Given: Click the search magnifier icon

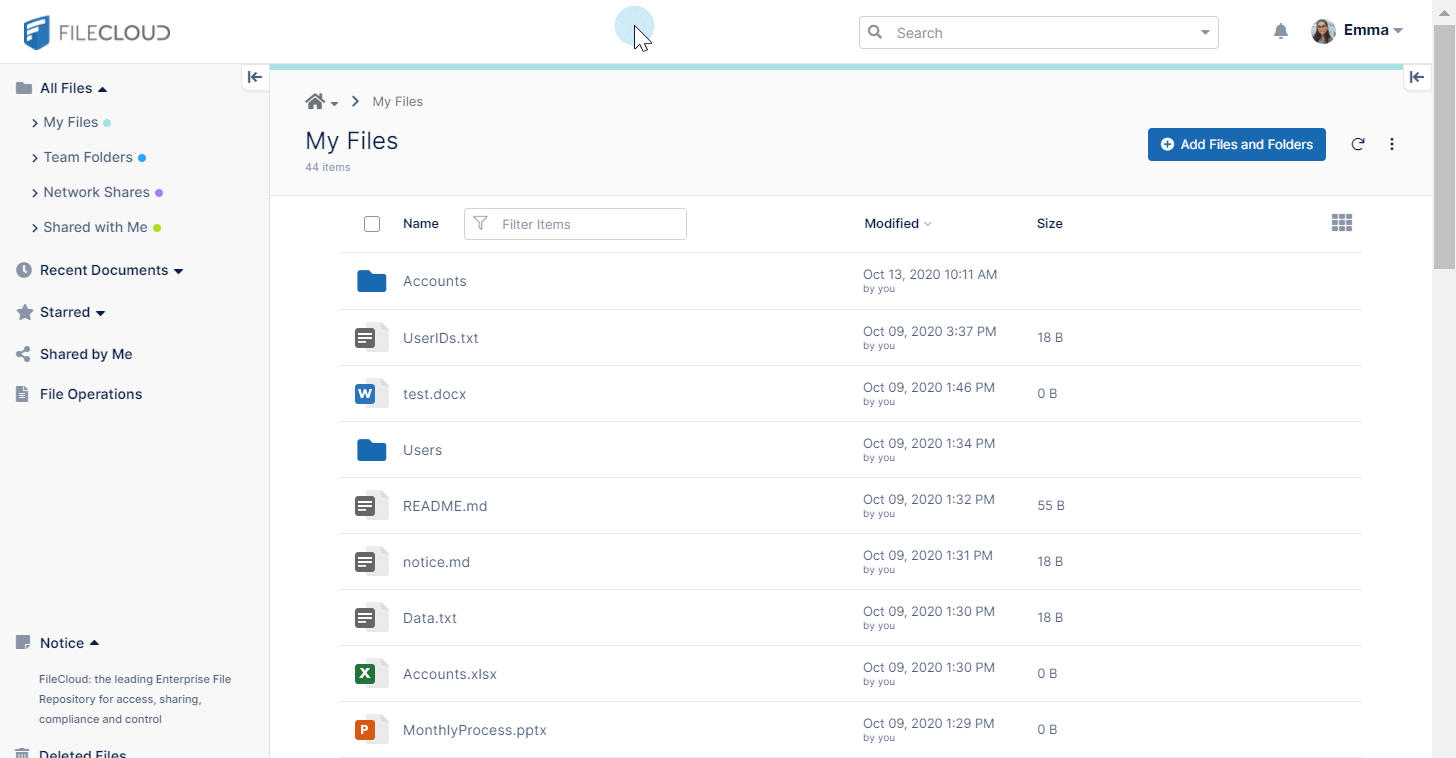Looking at the screenshot, I should coord(875,32).
